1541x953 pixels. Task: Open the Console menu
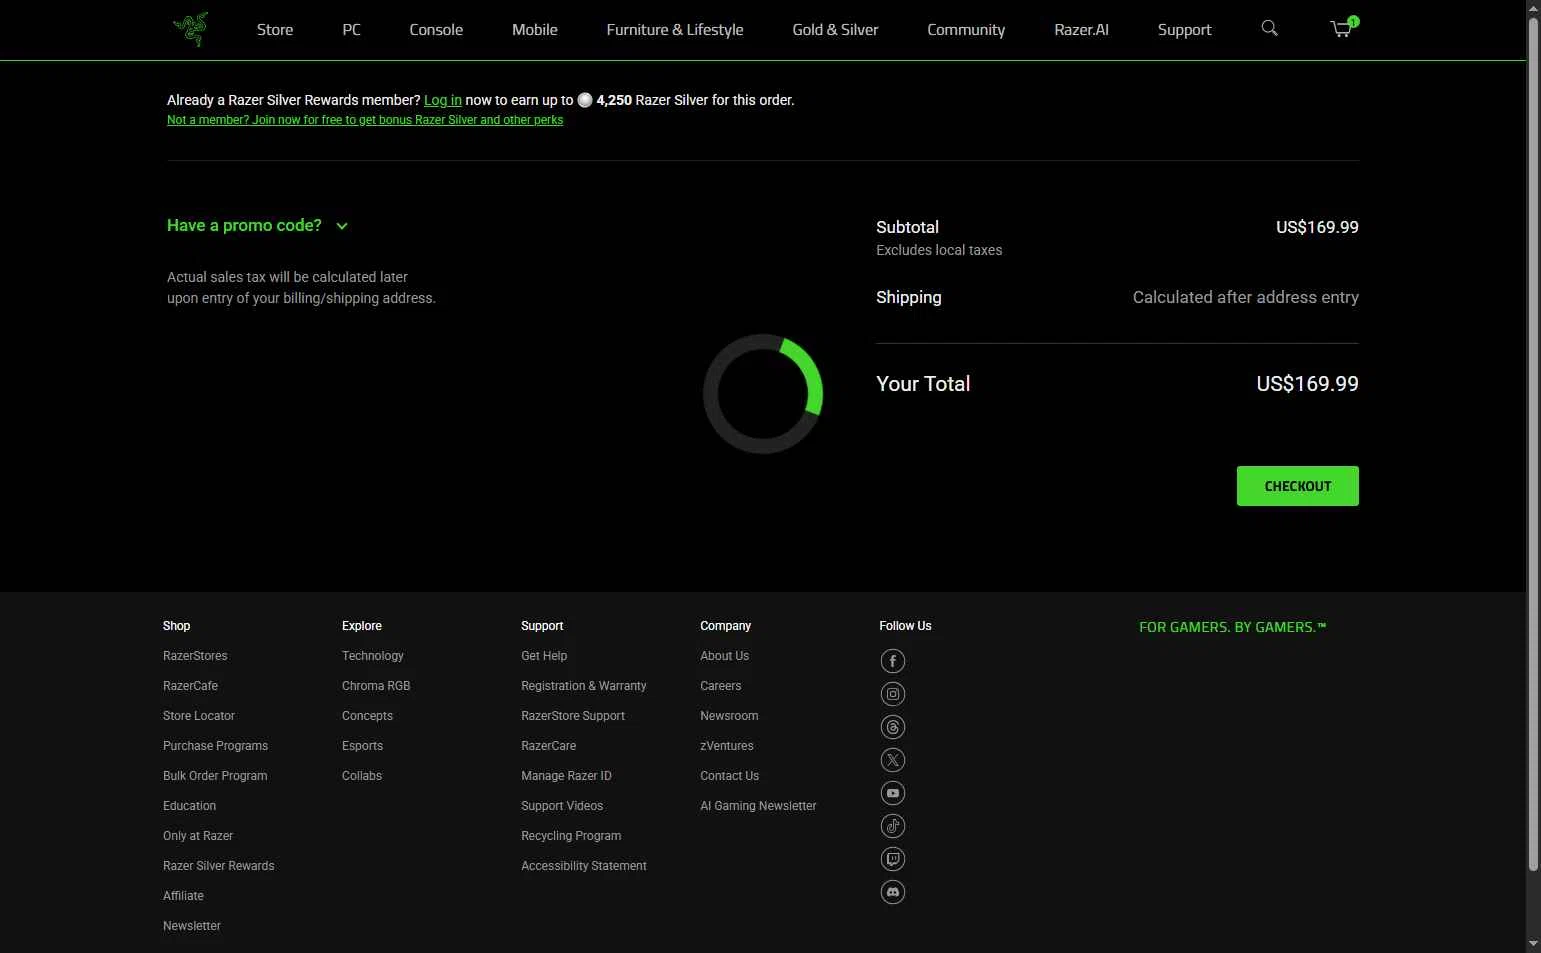tap(436, 30)
